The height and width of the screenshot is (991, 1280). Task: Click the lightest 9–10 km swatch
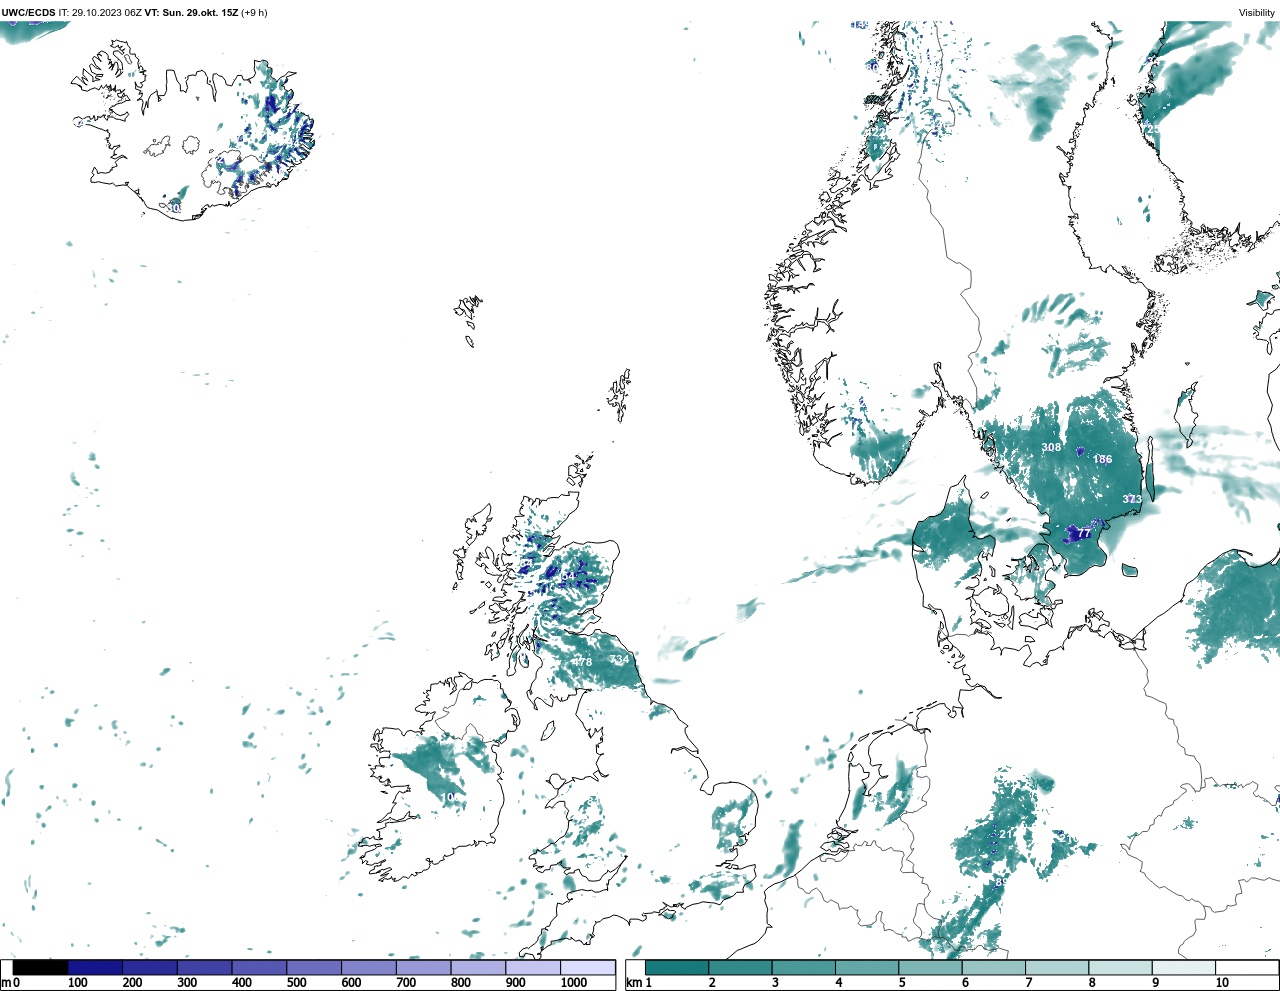coord(1184,967)
